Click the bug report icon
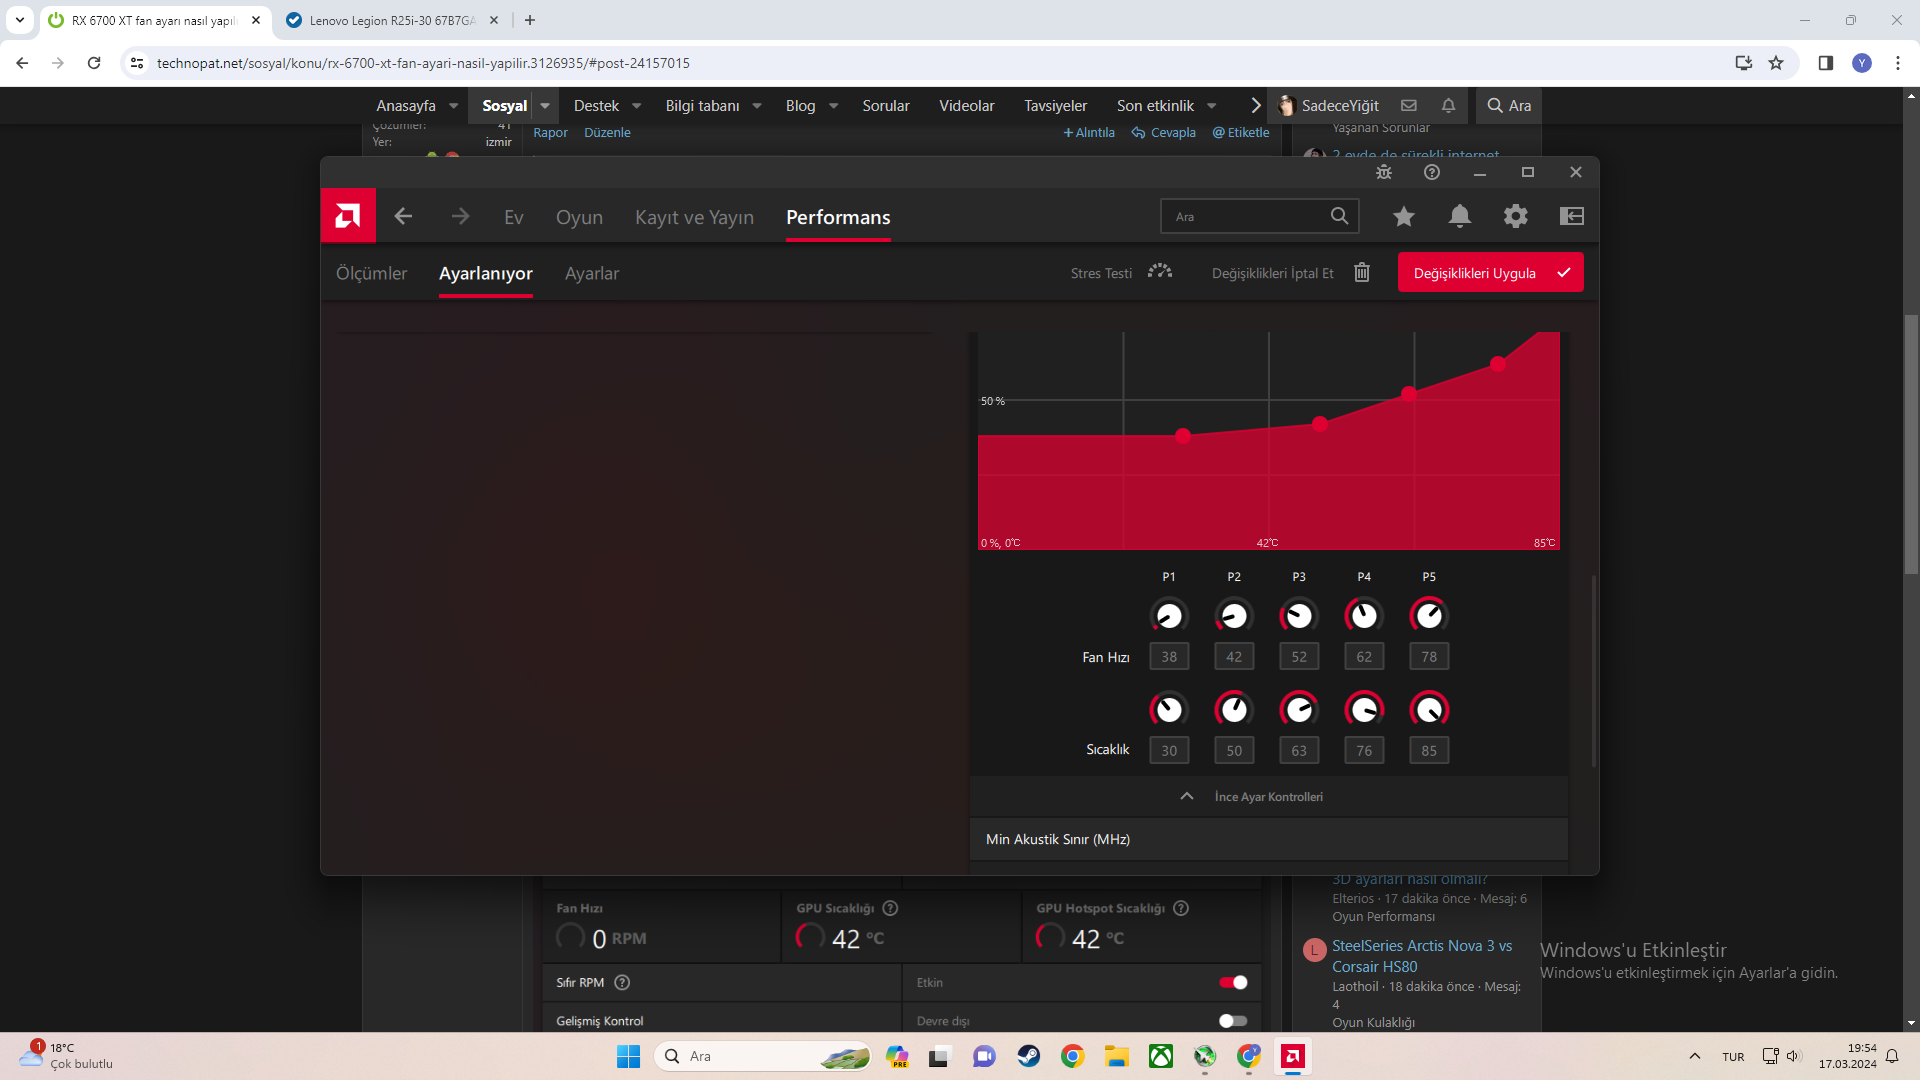The image size is (1920, 1080). click(x=1384, y=172)
